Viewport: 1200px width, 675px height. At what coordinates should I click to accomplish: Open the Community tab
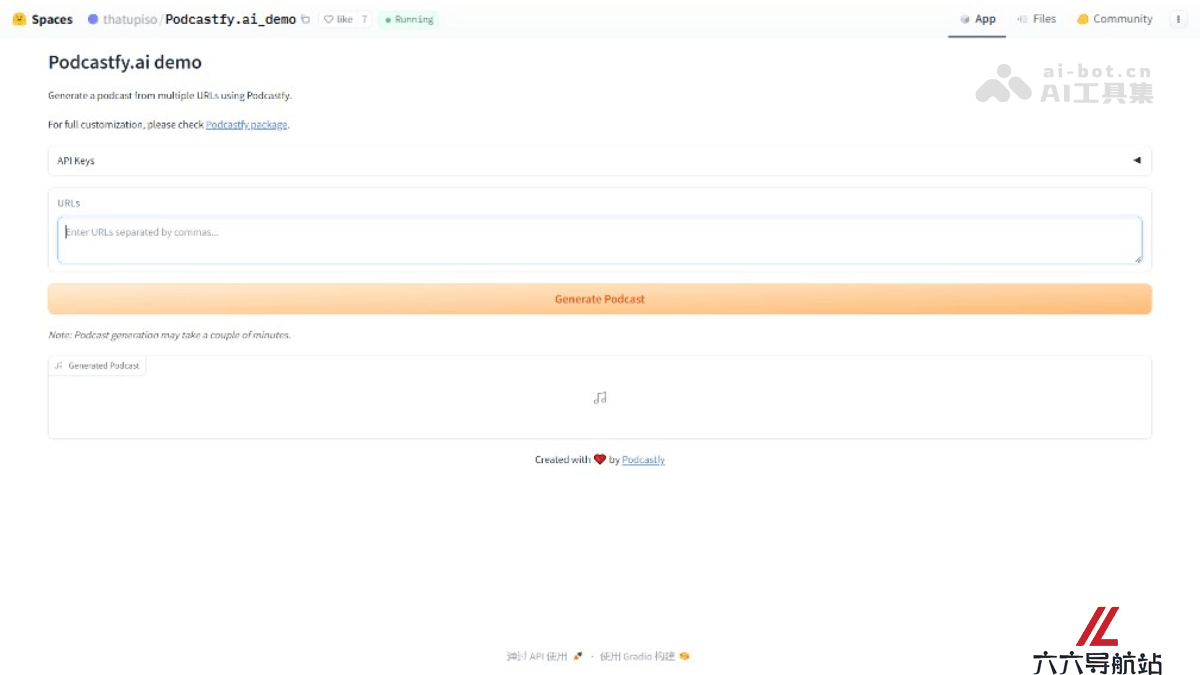1115,19
